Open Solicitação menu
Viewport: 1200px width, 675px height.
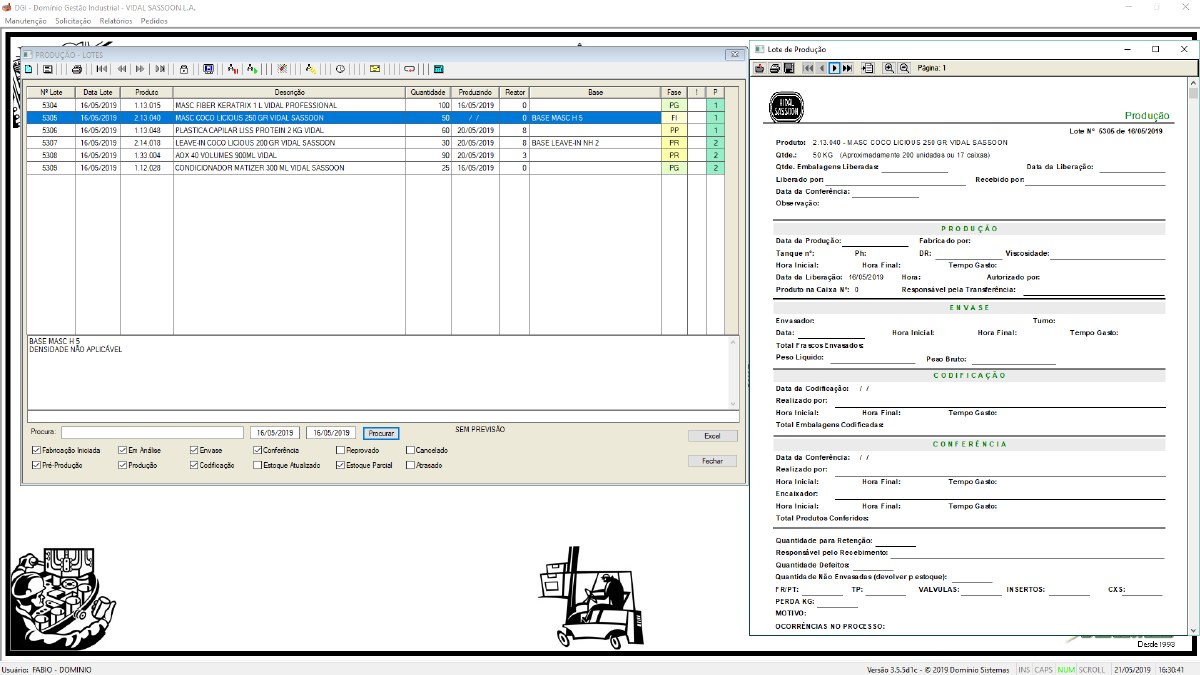tap(73, 20)
